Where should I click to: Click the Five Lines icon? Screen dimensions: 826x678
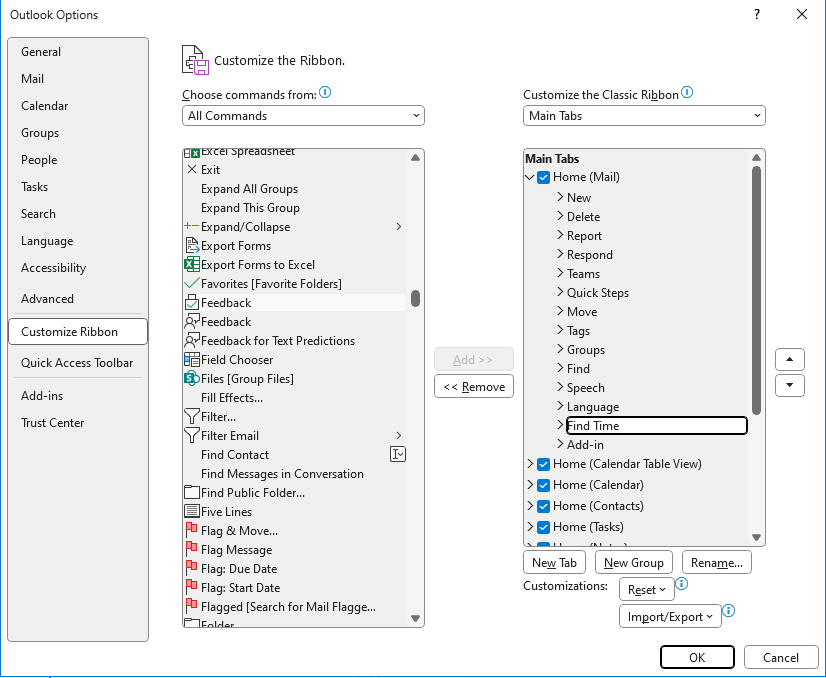pos(192,511)
